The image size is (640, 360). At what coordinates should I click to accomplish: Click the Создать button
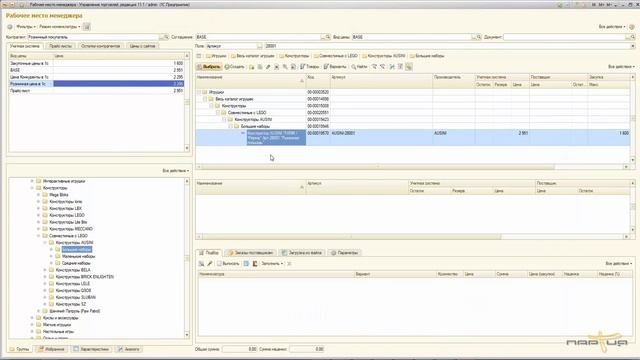pos(235,67)
